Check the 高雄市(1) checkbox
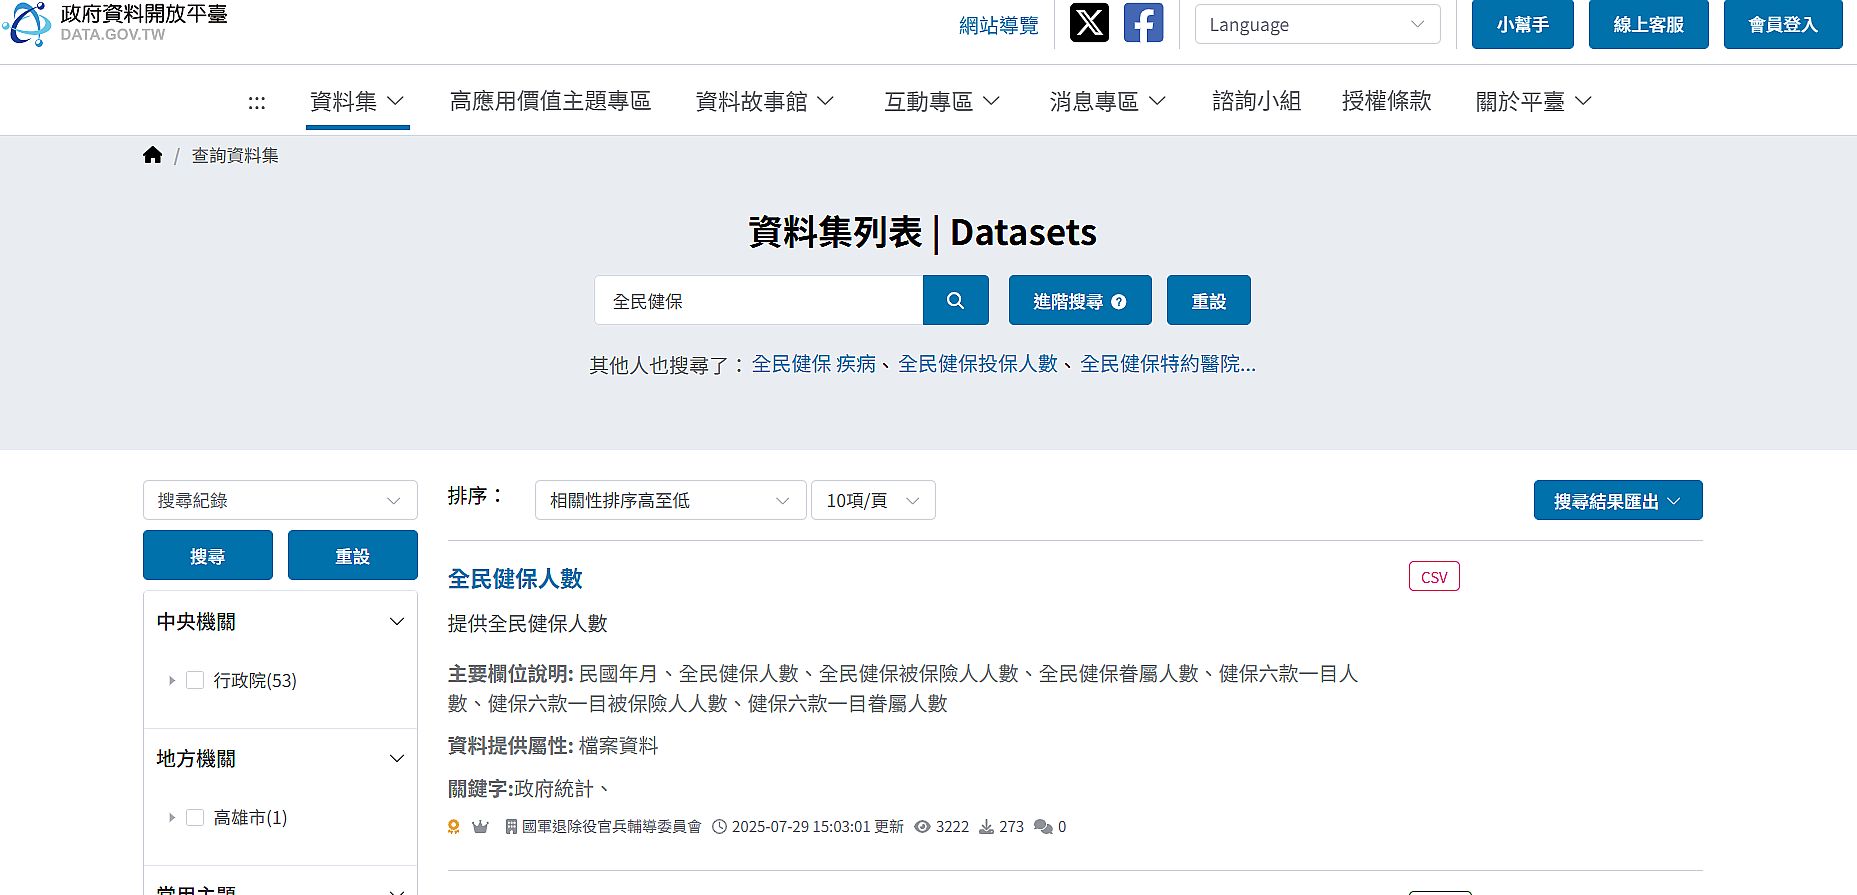This screenshot has height=895, width=1857. point(195,817)
